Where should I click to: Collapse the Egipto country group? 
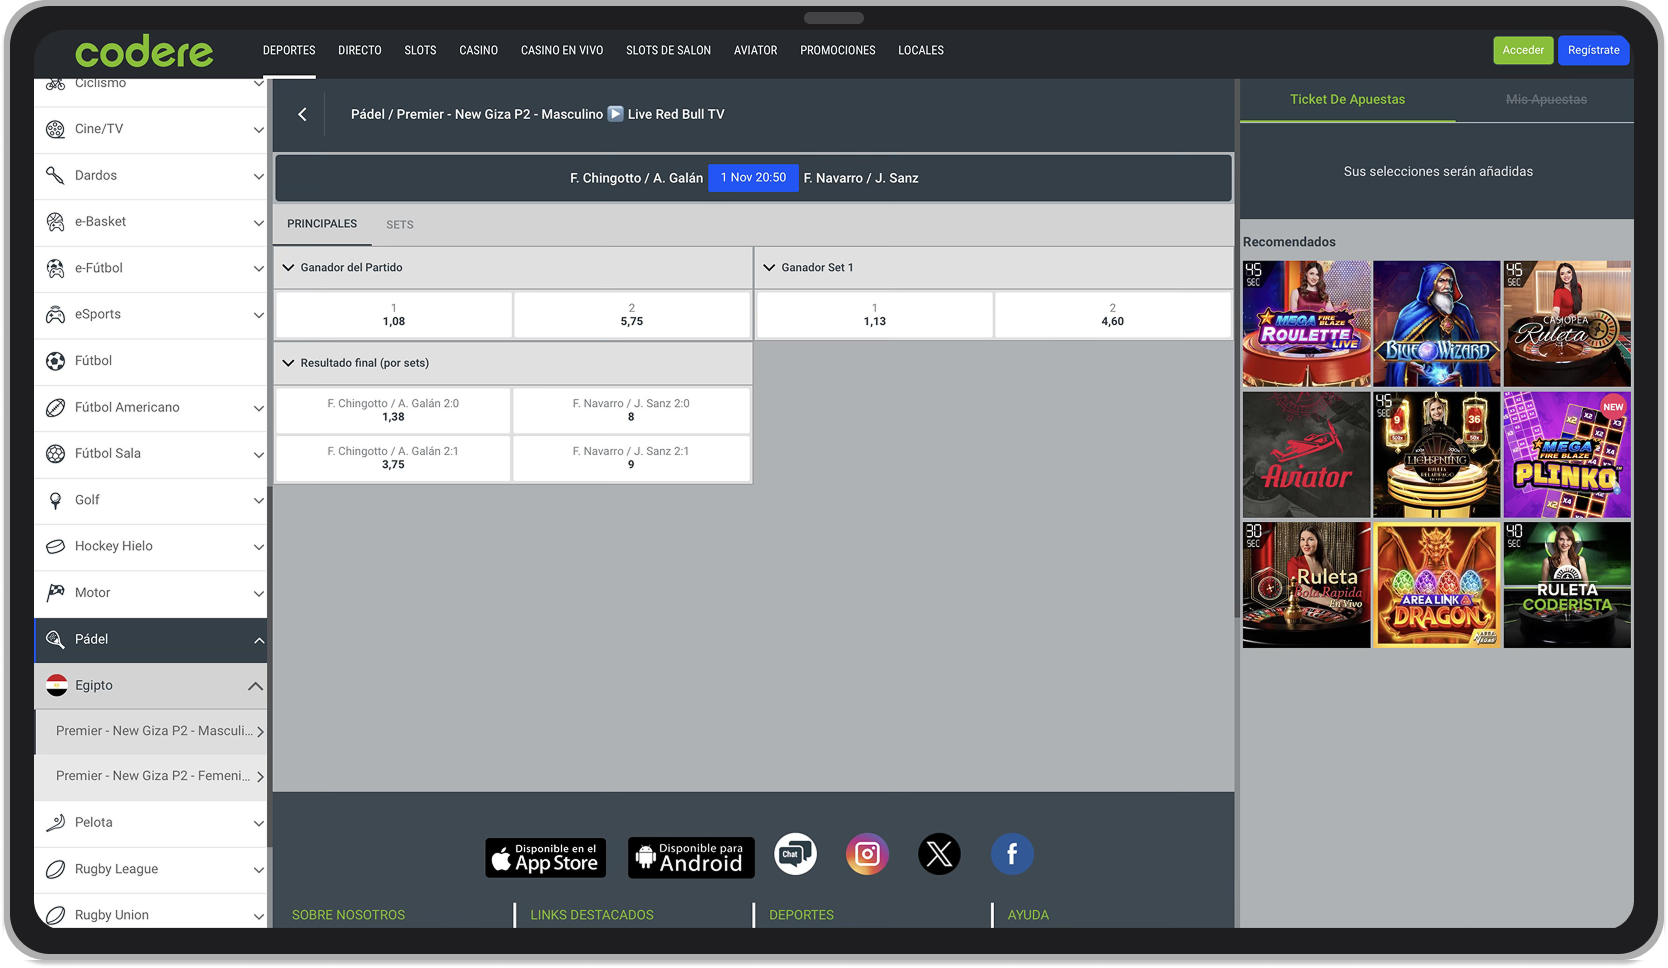(x=255, y=686)
